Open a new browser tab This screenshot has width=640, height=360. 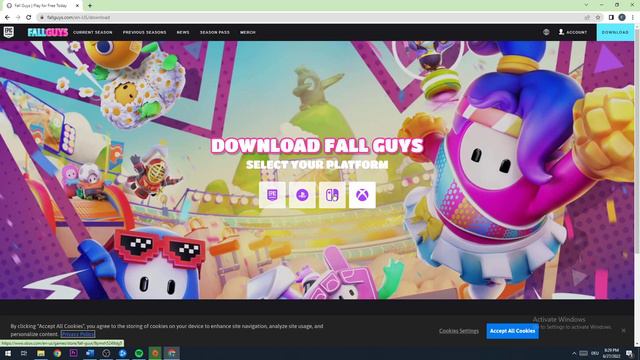tap(90, 6)
